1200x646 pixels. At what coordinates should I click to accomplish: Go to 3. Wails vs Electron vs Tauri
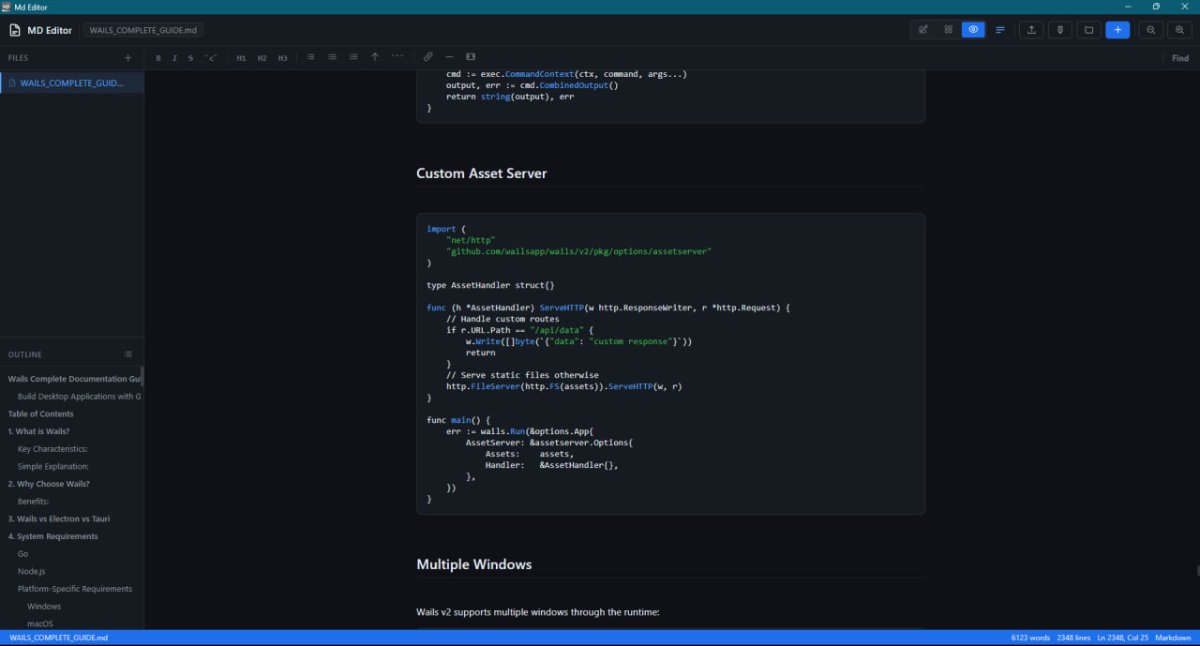point(58,519)
